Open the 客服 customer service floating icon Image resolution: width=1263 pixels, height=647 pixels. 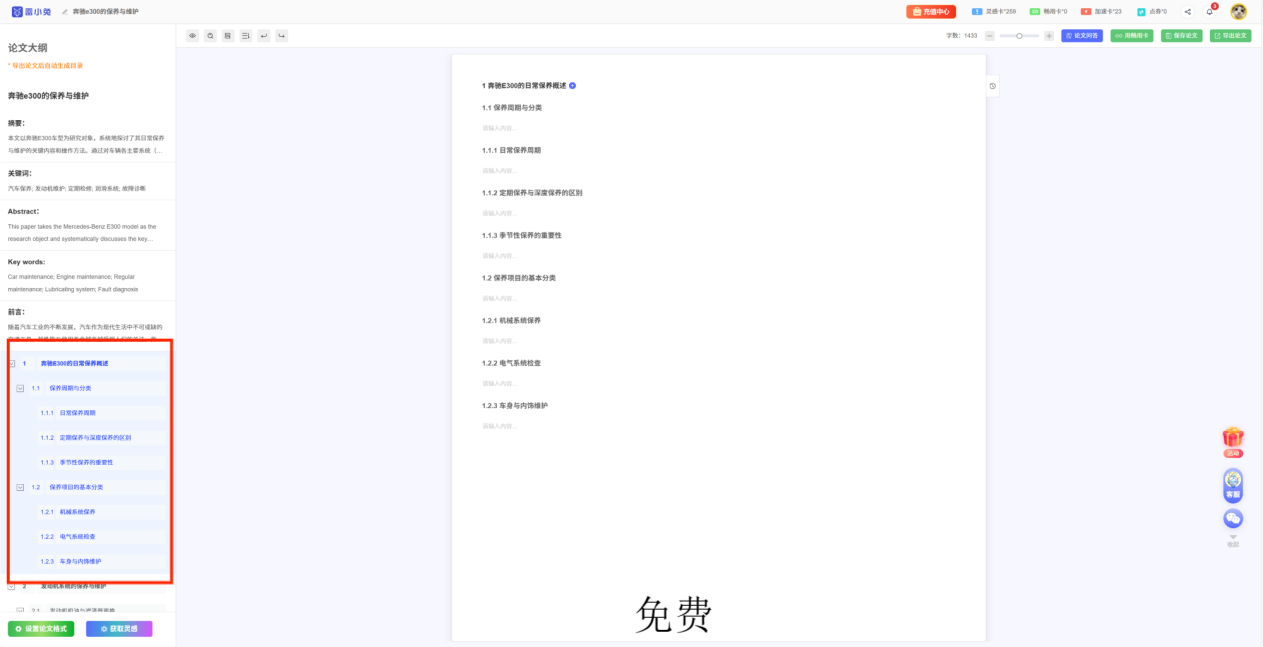pos(1233,485)
